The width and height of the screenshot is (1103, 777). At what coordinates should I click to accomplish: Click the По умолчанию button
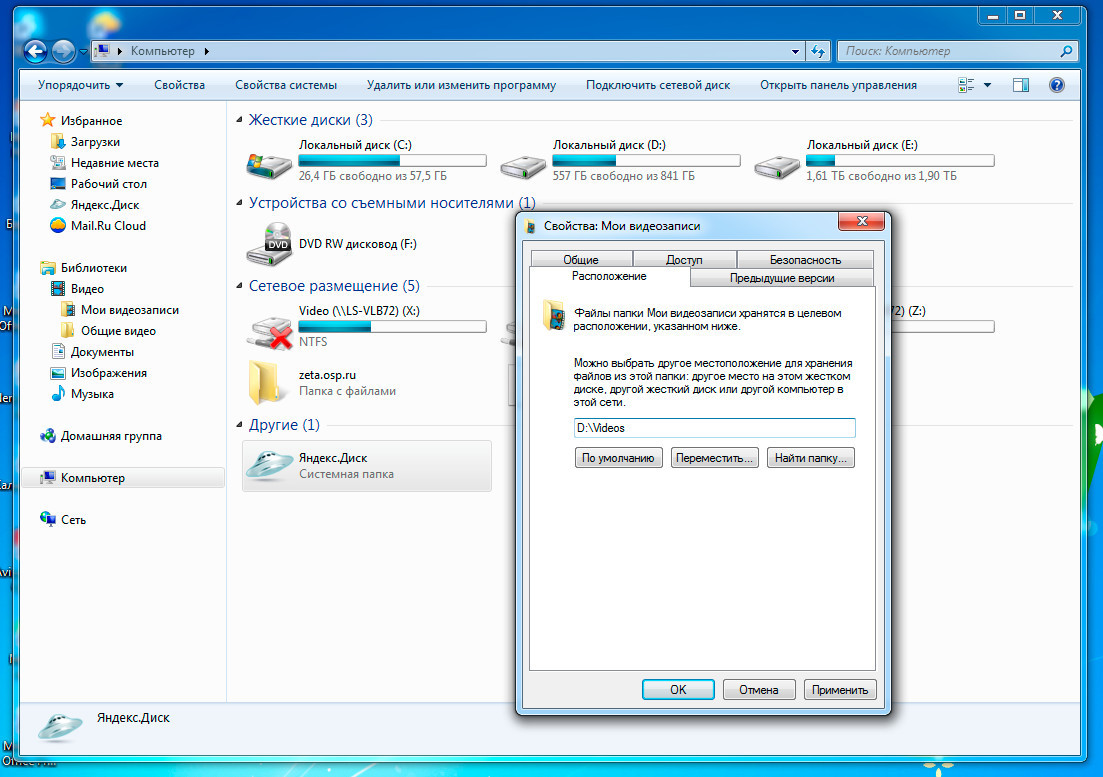click(x=618, y=458)
